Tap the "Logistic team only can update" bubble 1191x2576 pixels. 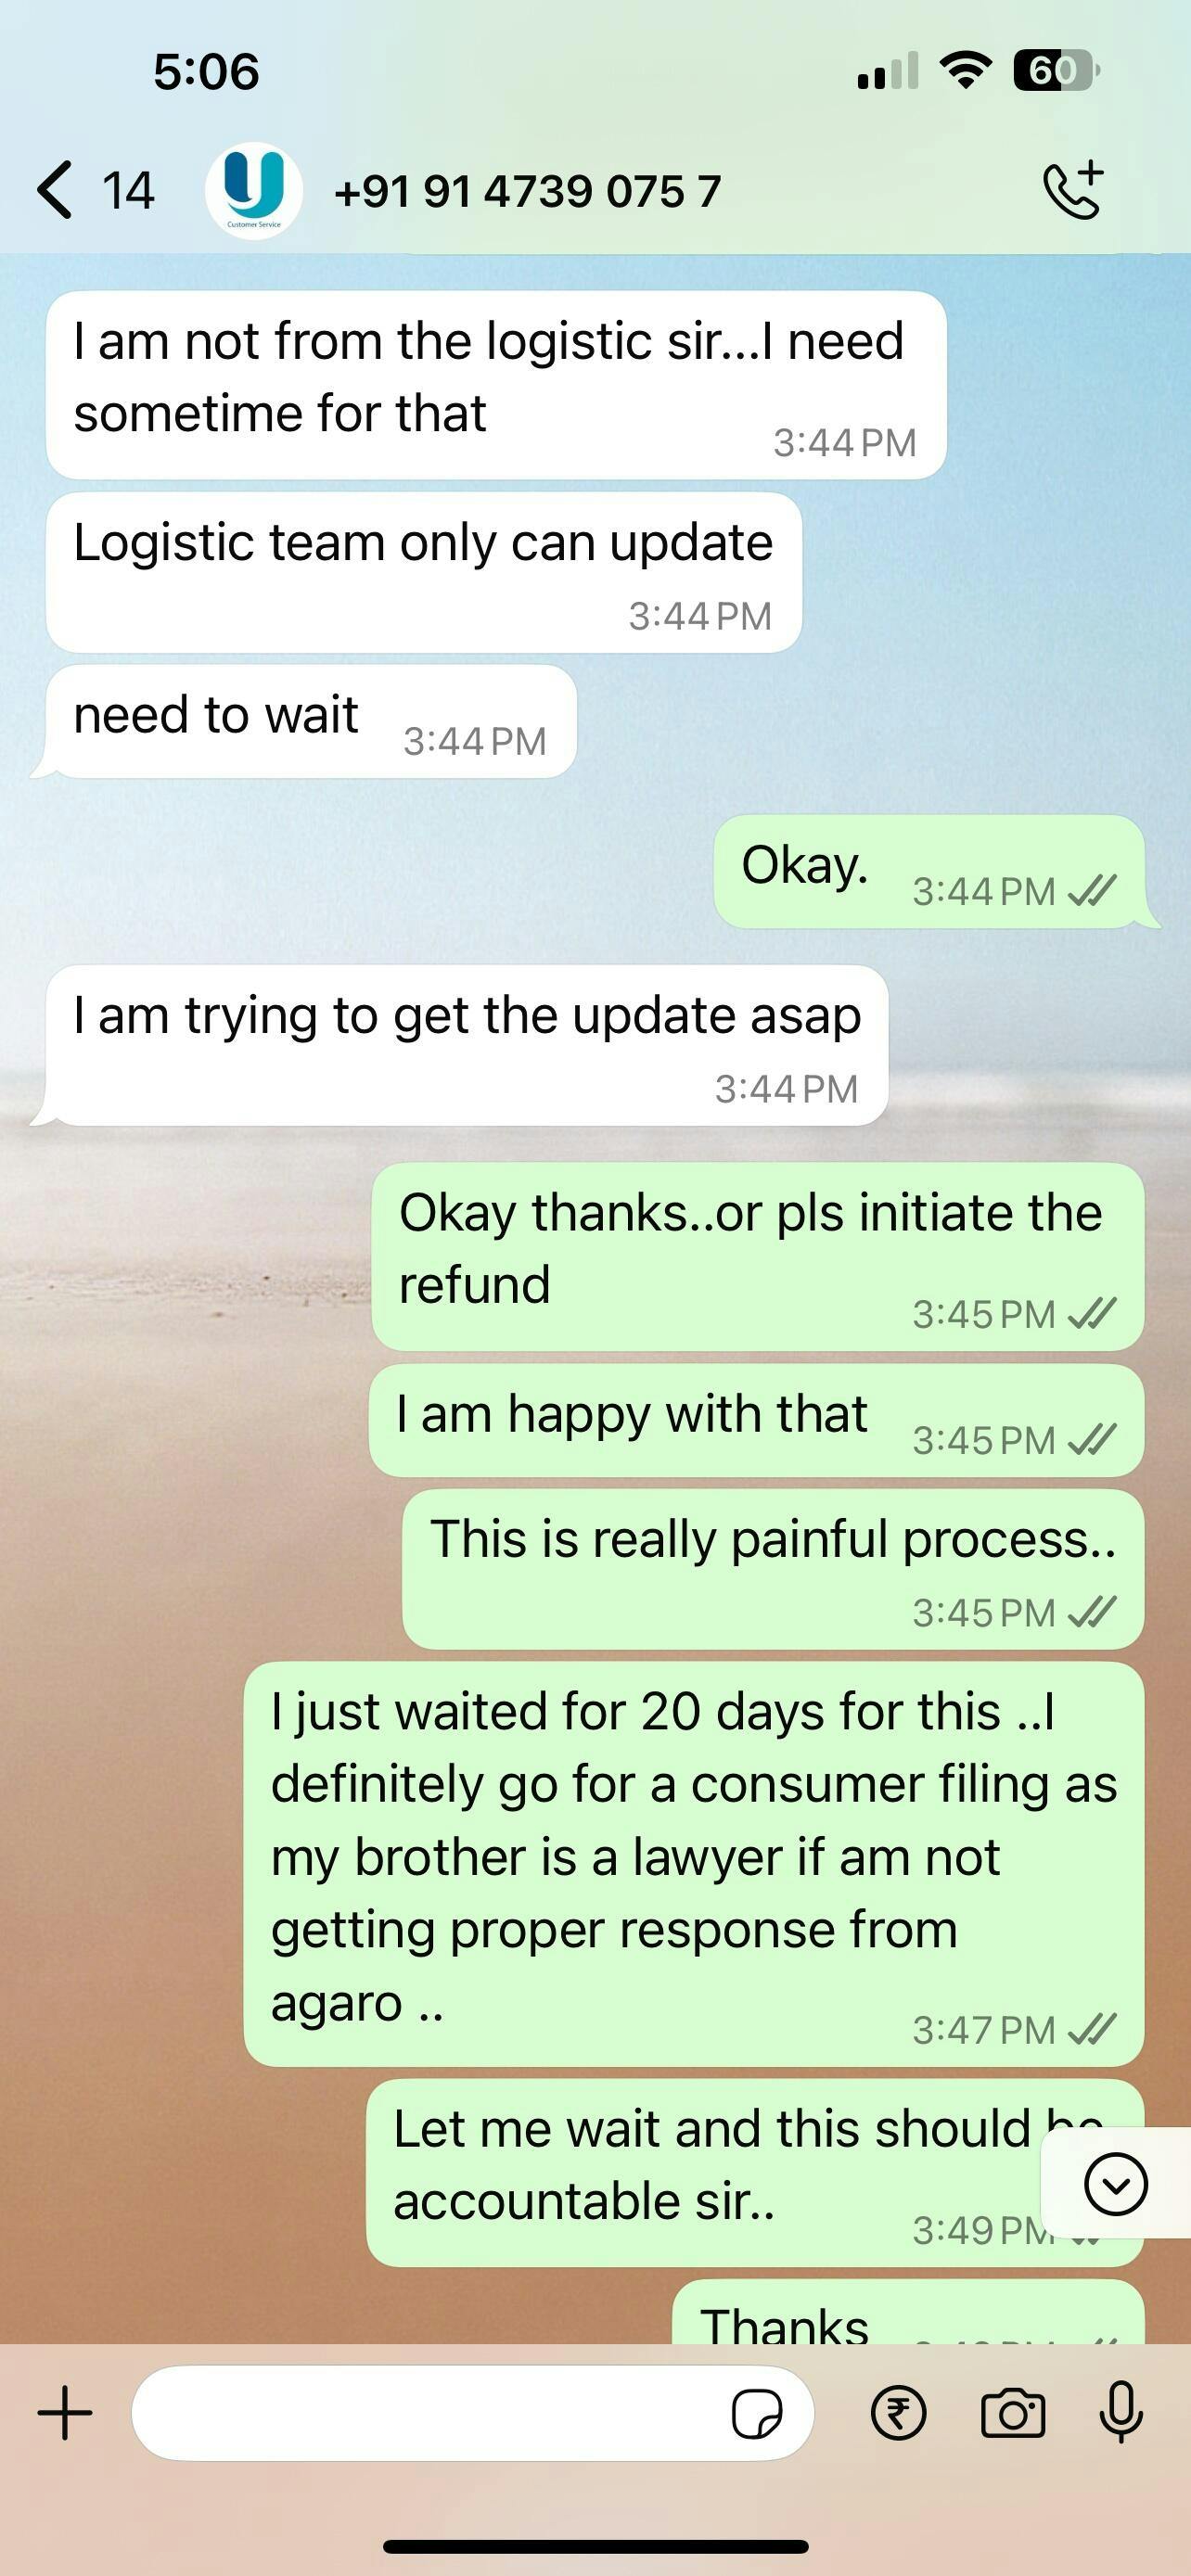[424, 572]
